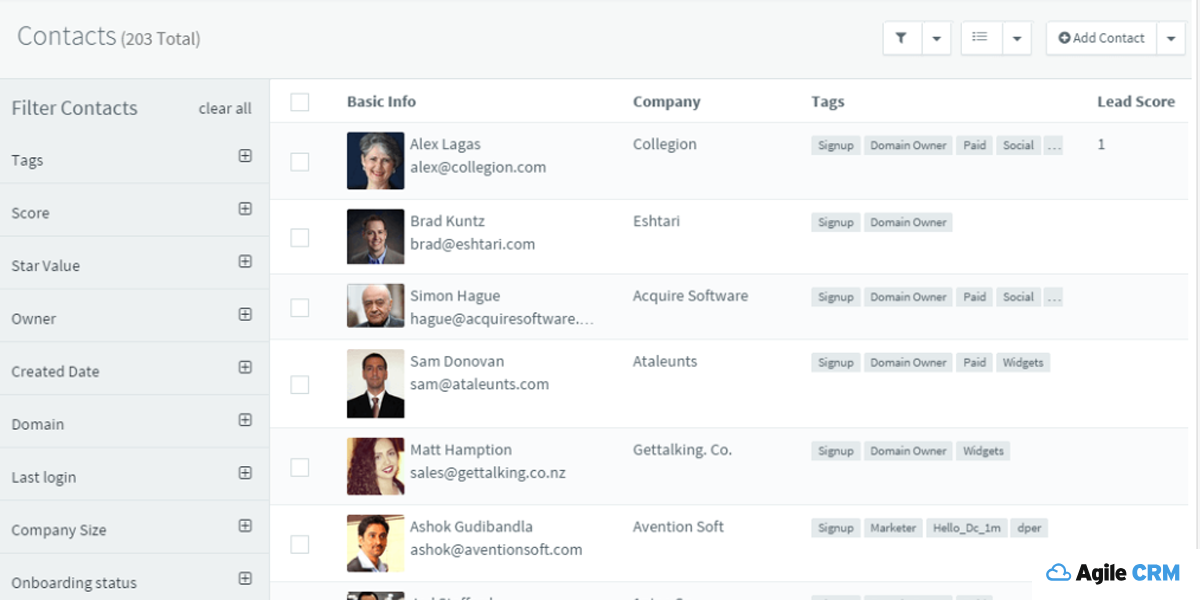
Task: Click the Widgets tag on Matt Hampton
Action: point(983,451)
